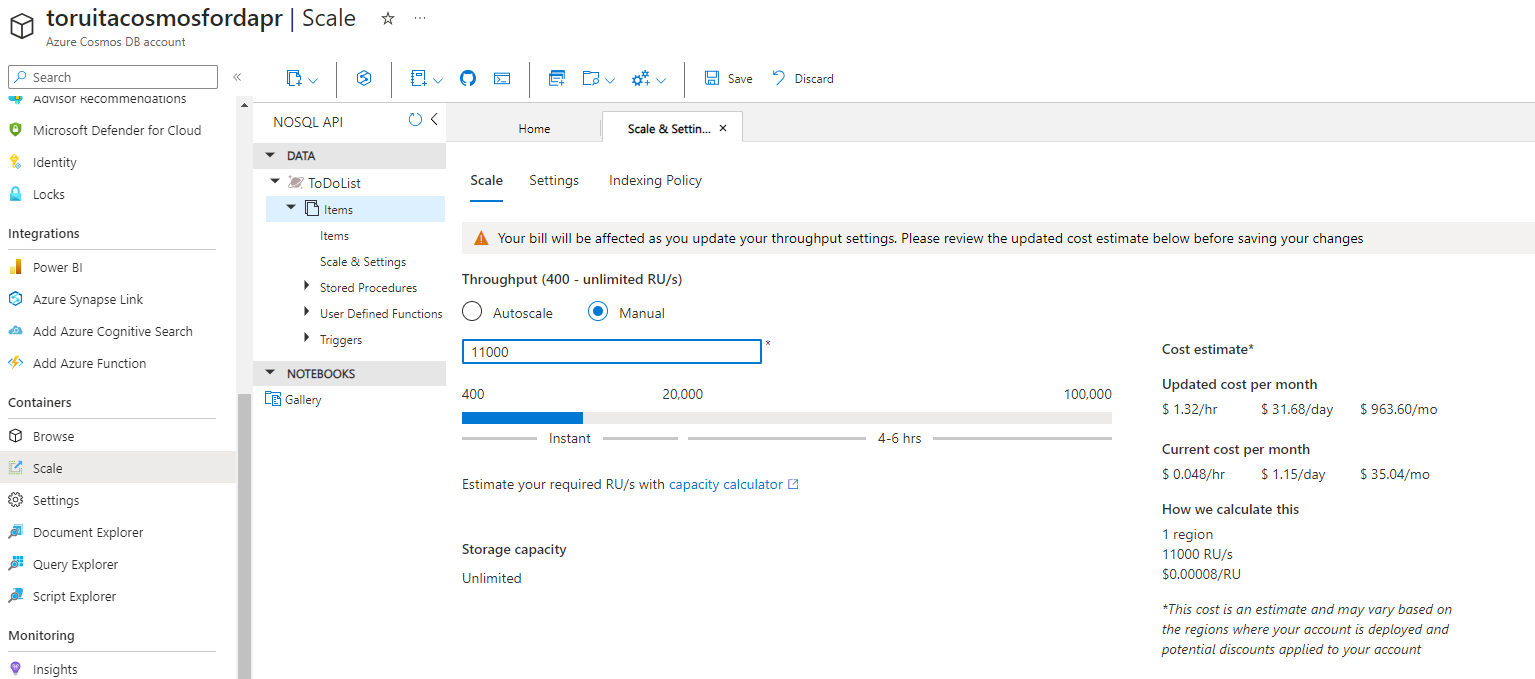Open a new Data Explorer terminal
Screen dimensions: 1535x679
501,78
